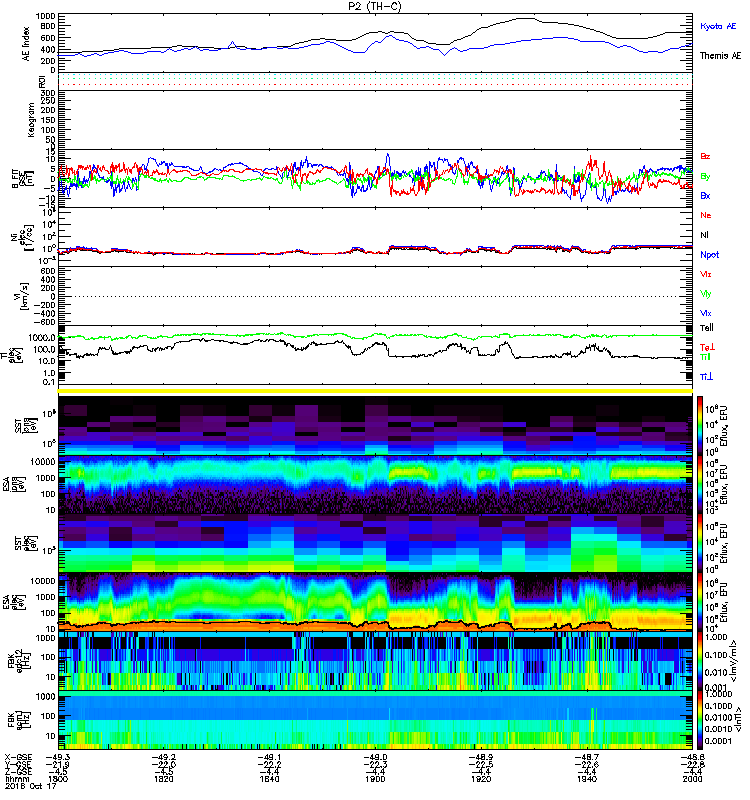The height and width of the screenshot is (800, 750).
Task: Click the blue Npot legend label
Action: click(x=709, y=255)
